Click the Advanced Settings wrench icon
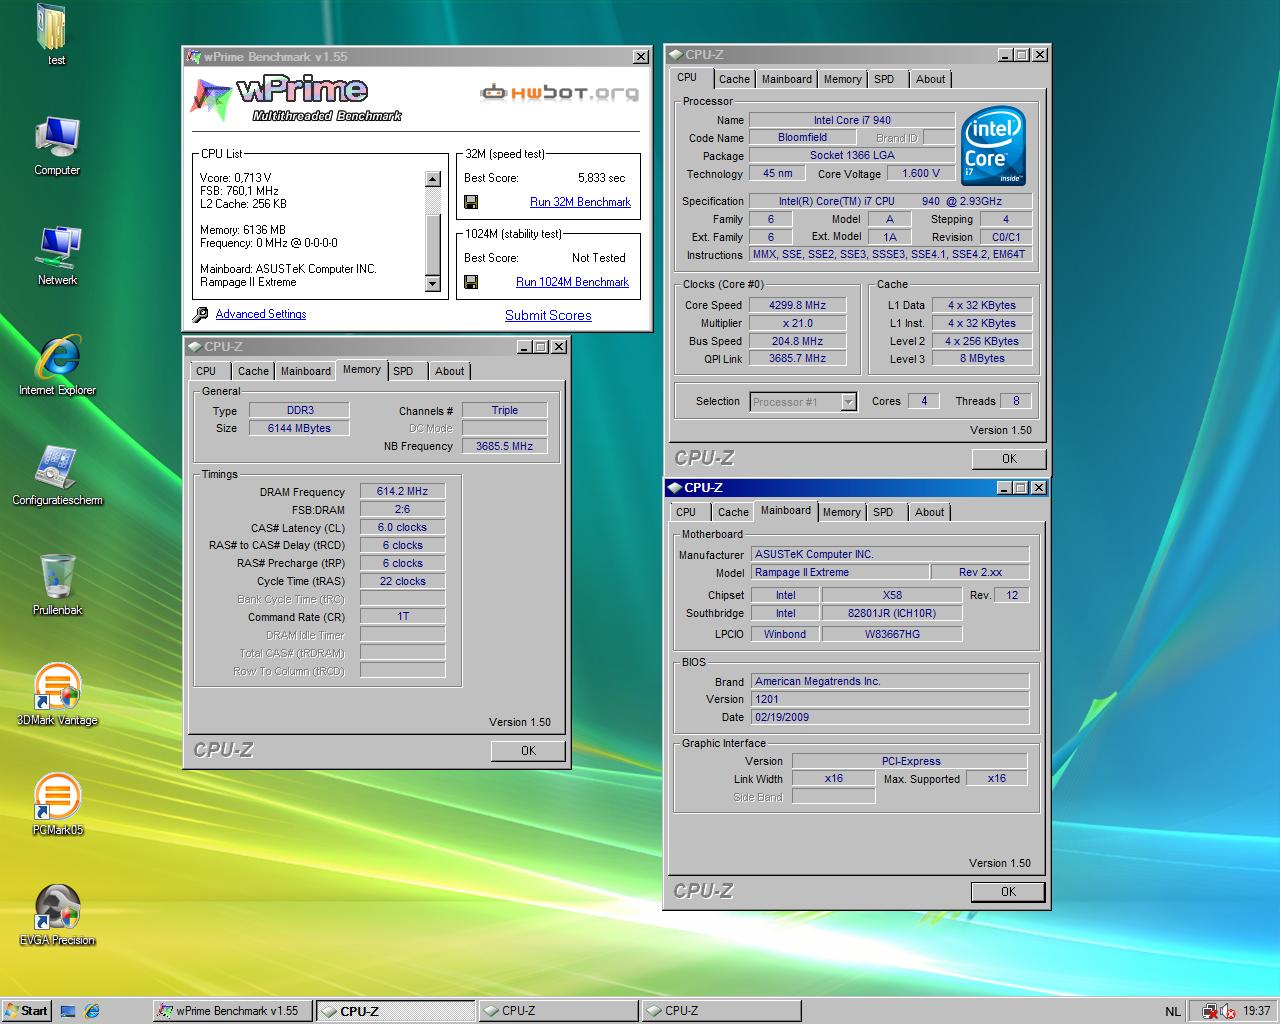1280x1024 pixels. click(199, 314)
